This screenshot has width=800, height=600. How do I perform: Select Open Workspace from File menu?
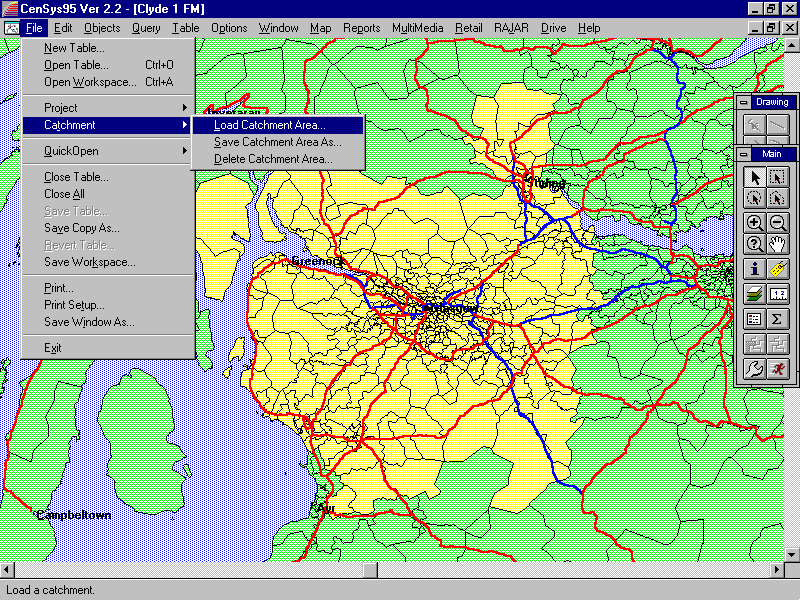tap(89, 82)
